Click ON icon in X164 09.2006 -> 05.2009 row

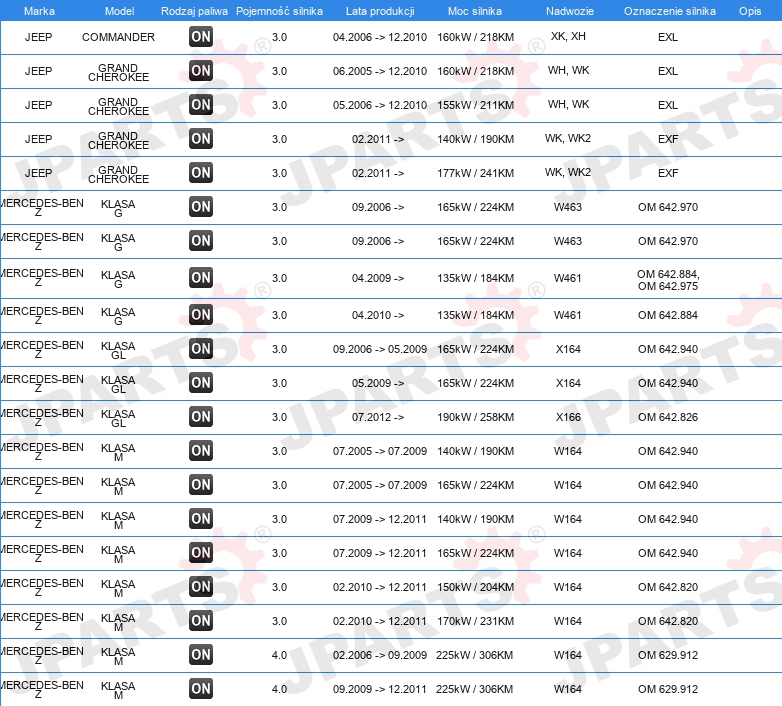click(201, 349)
